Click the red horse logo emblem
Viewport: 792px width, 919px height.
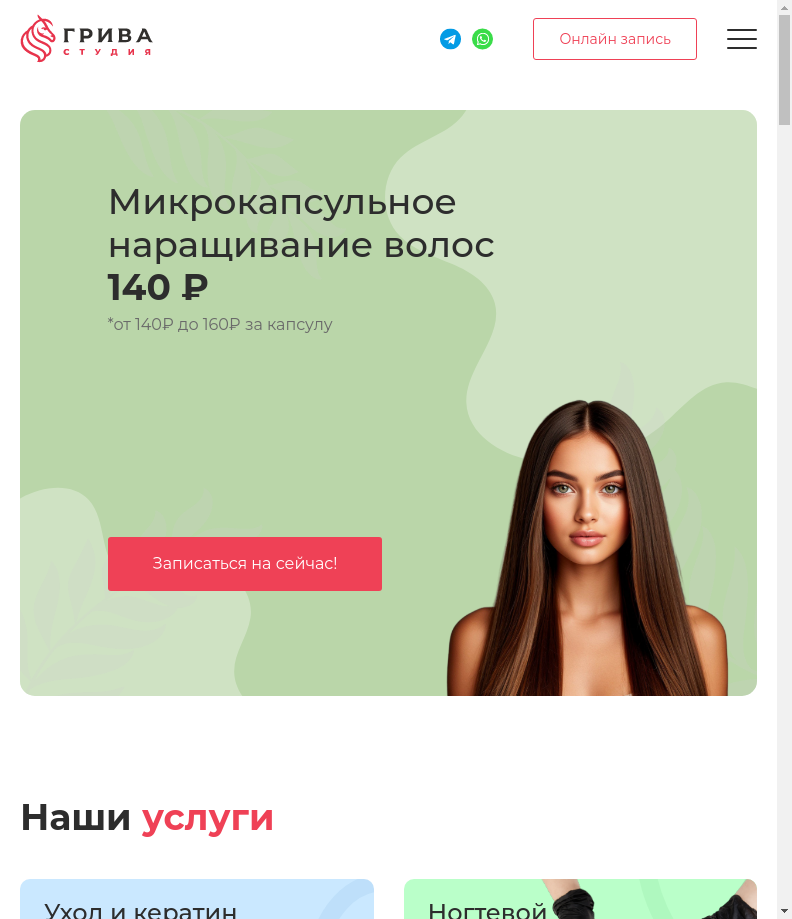38,39
